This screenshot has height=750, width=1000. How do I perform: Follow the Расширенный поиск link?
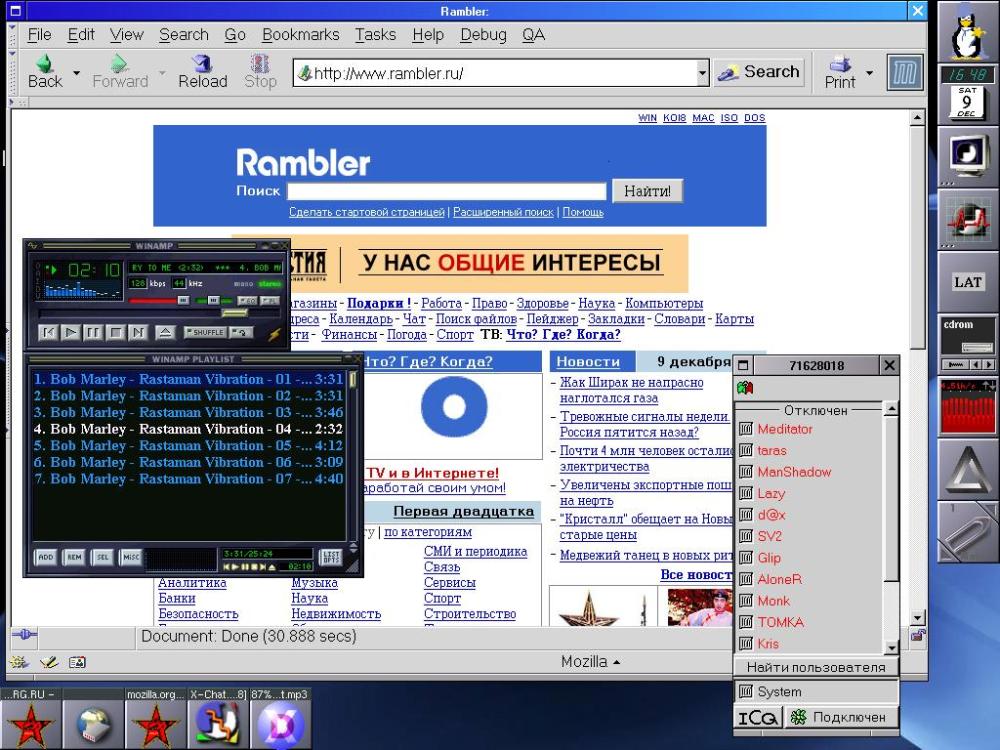(x=503, y=212)
